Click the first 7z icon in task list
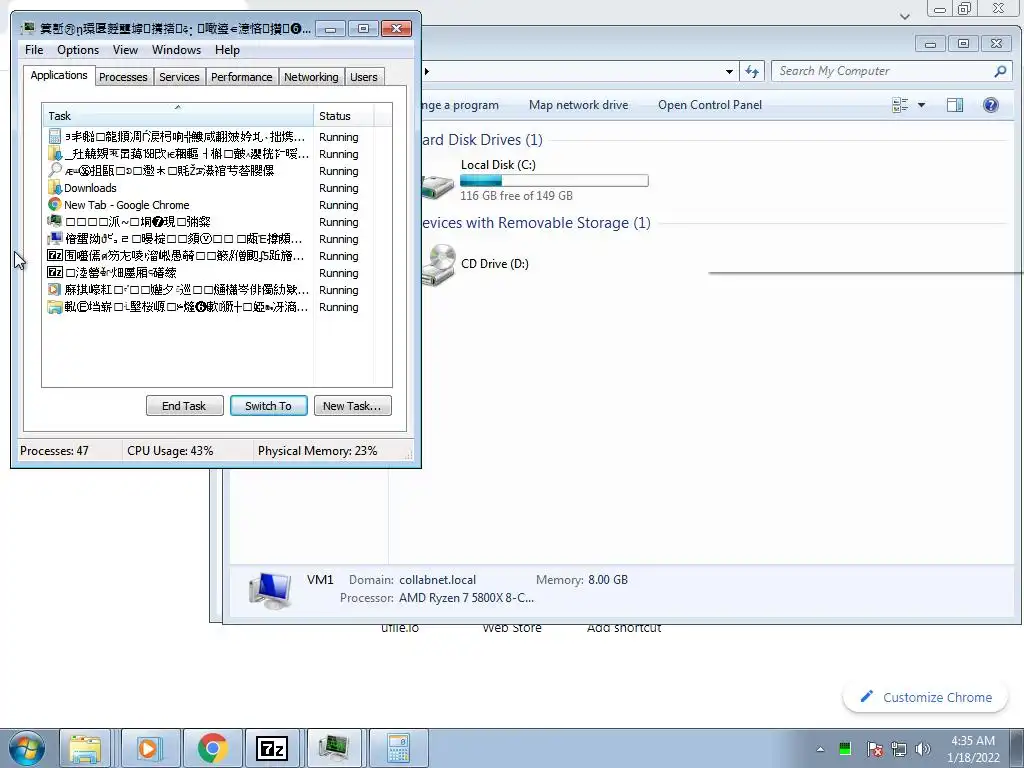The image size is (1024, 768). click(55, 255)
